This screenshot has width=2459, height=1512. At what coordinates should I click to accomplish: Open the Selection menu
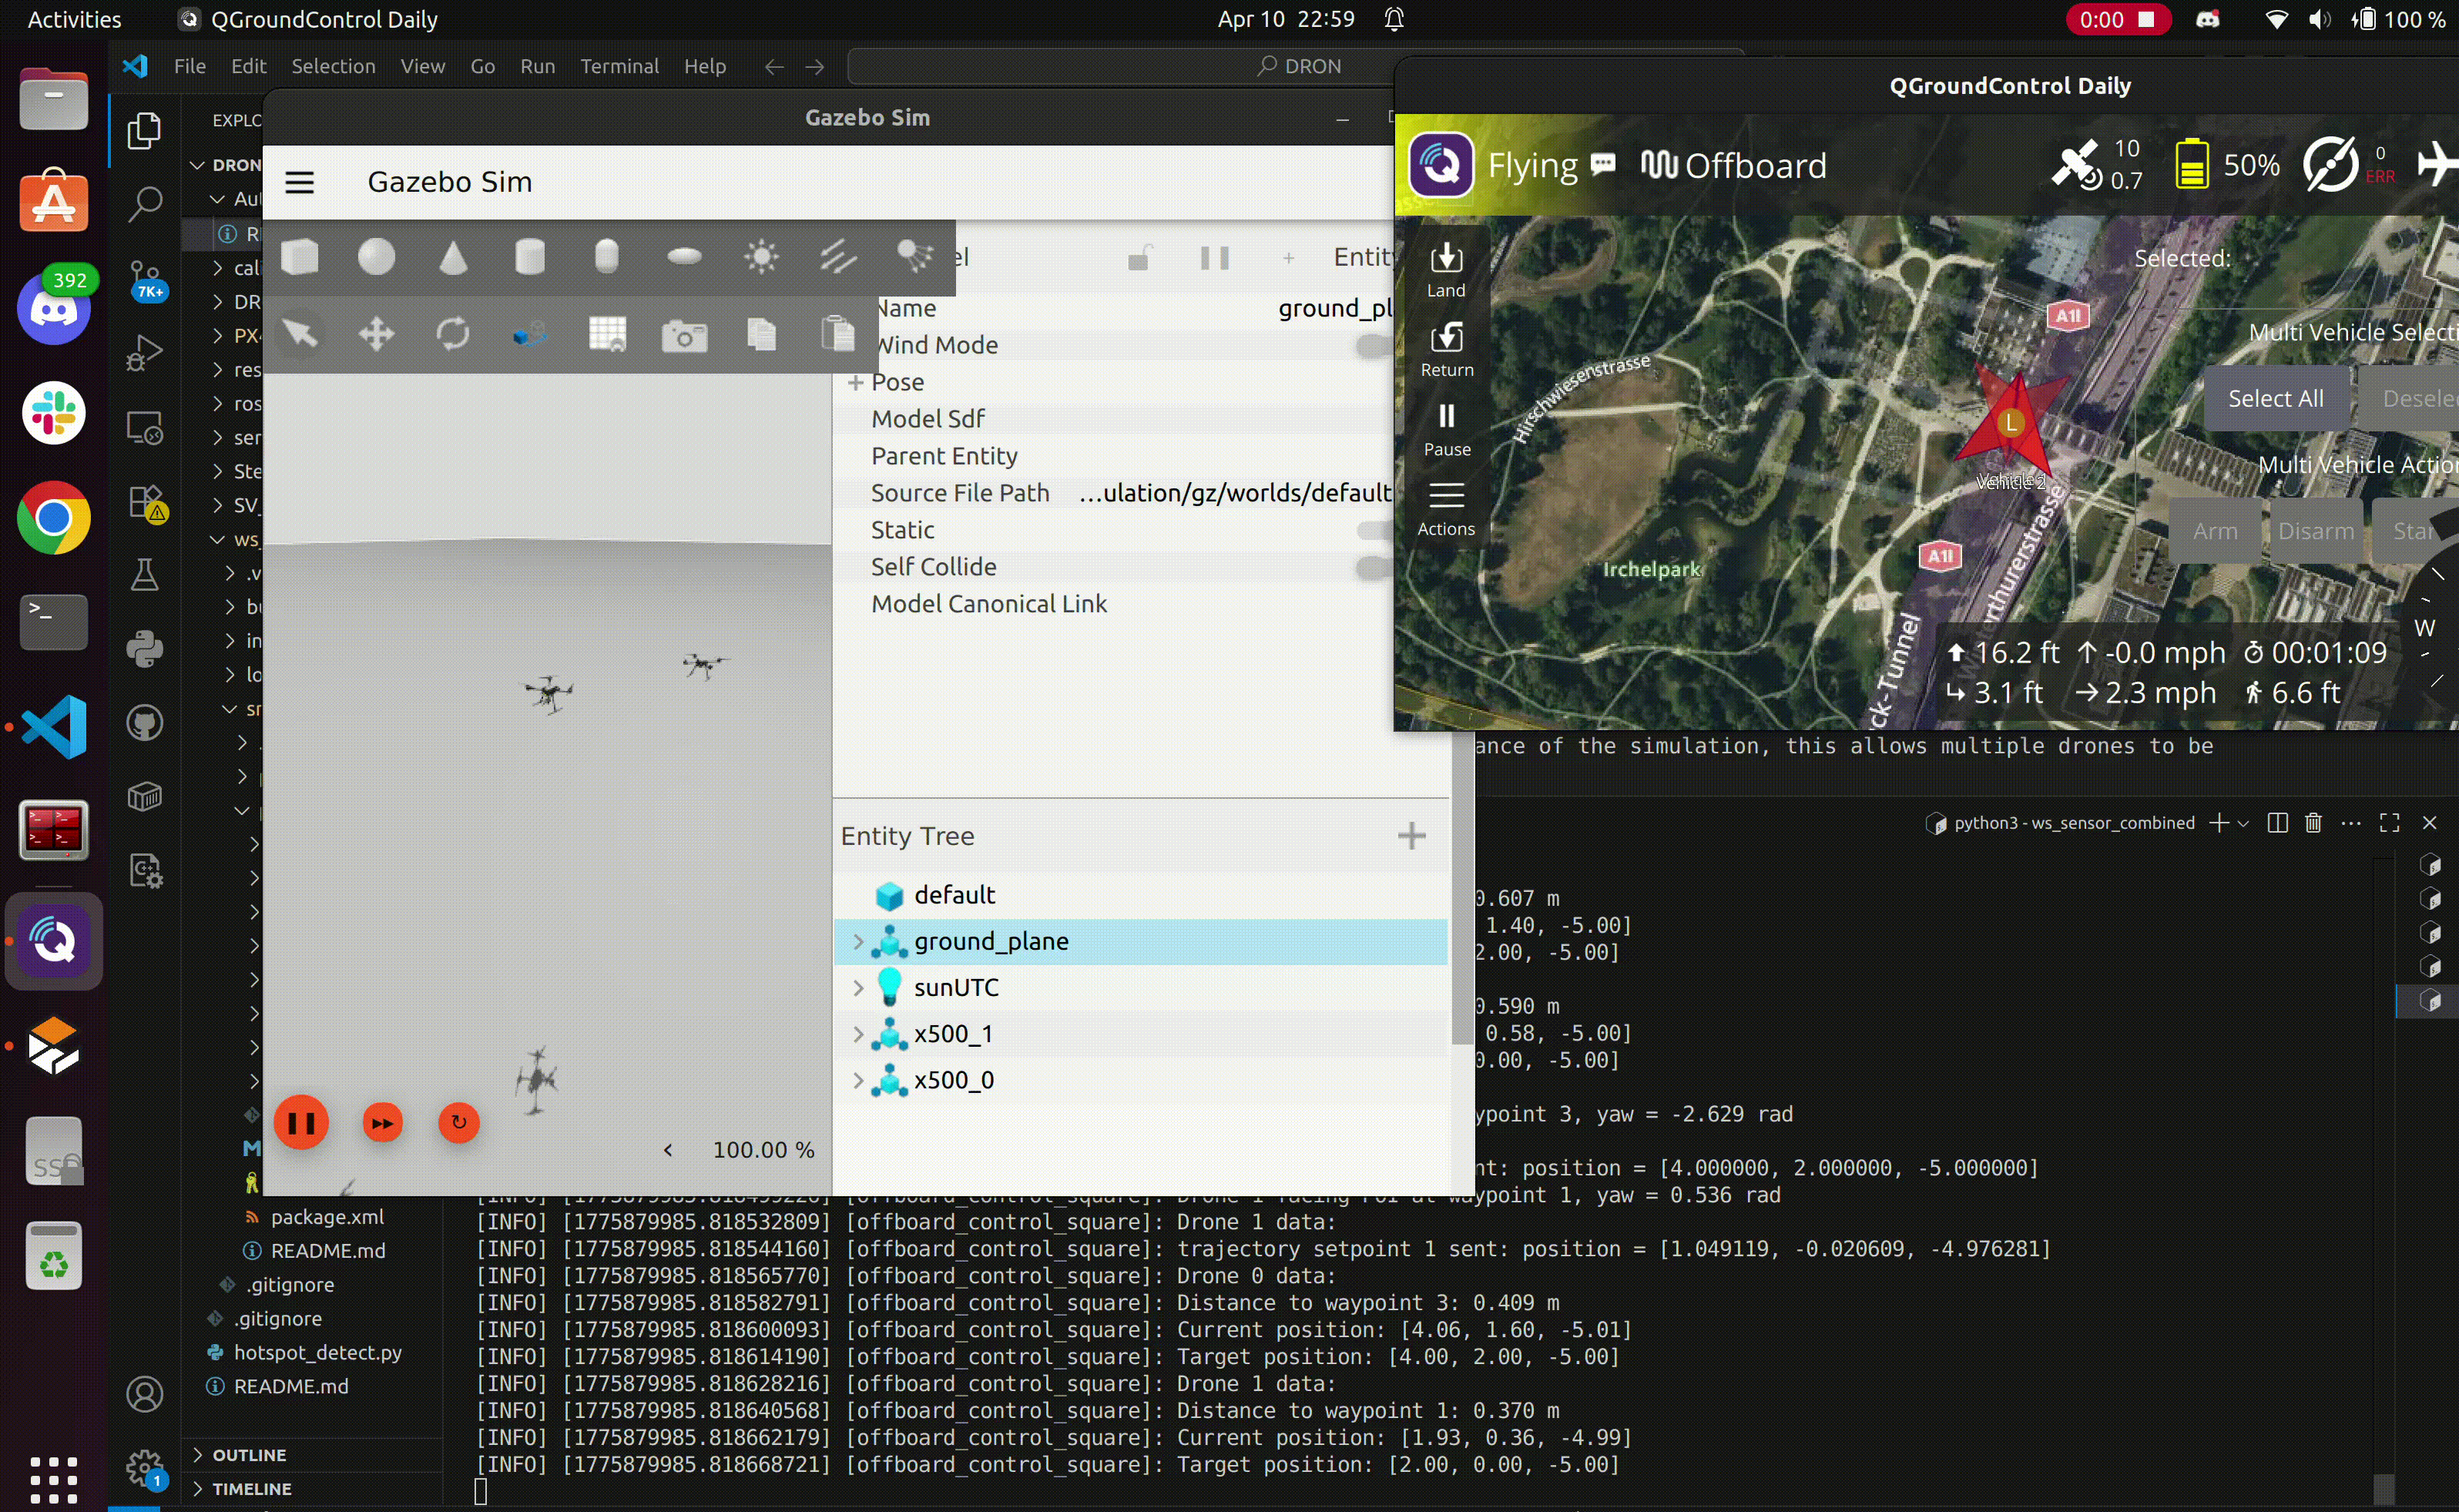coord(333,66)
